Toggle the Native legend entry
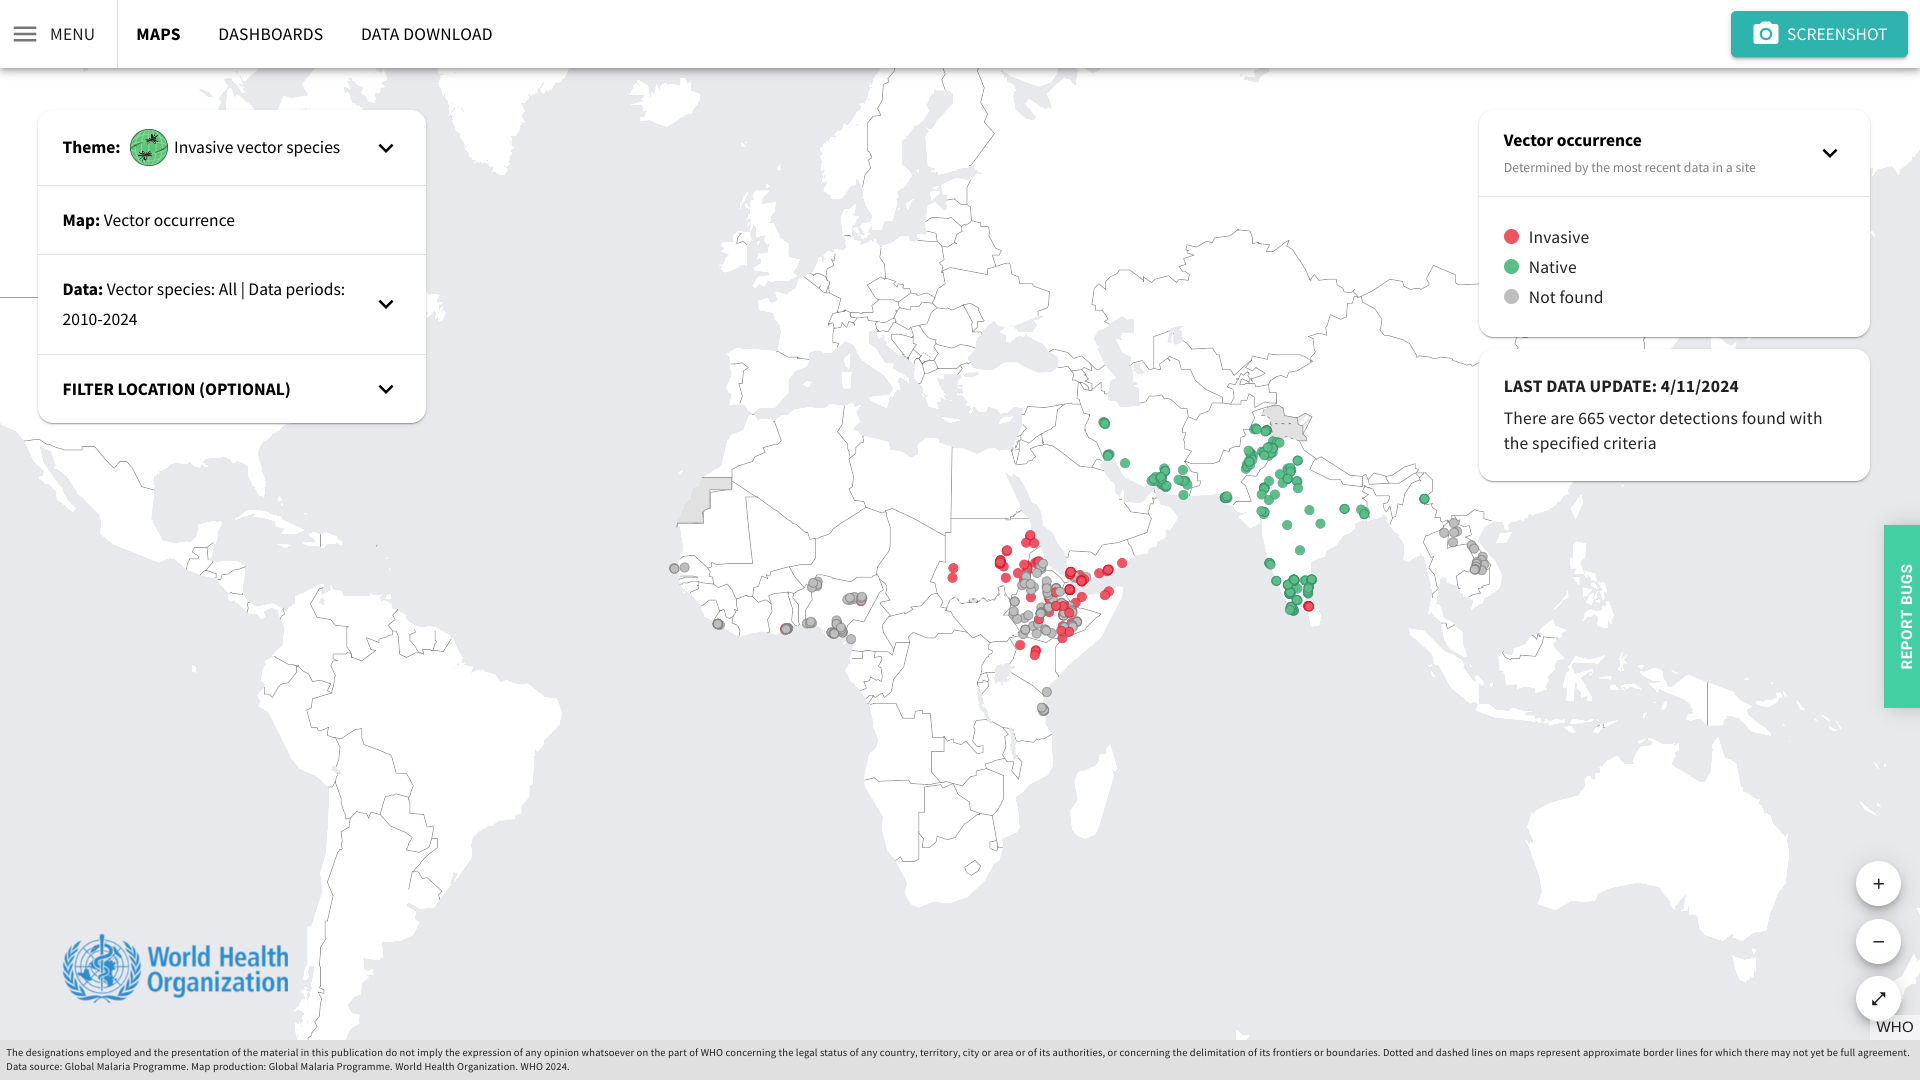Screen dimensions: 1920x1080 [1552, 267]
